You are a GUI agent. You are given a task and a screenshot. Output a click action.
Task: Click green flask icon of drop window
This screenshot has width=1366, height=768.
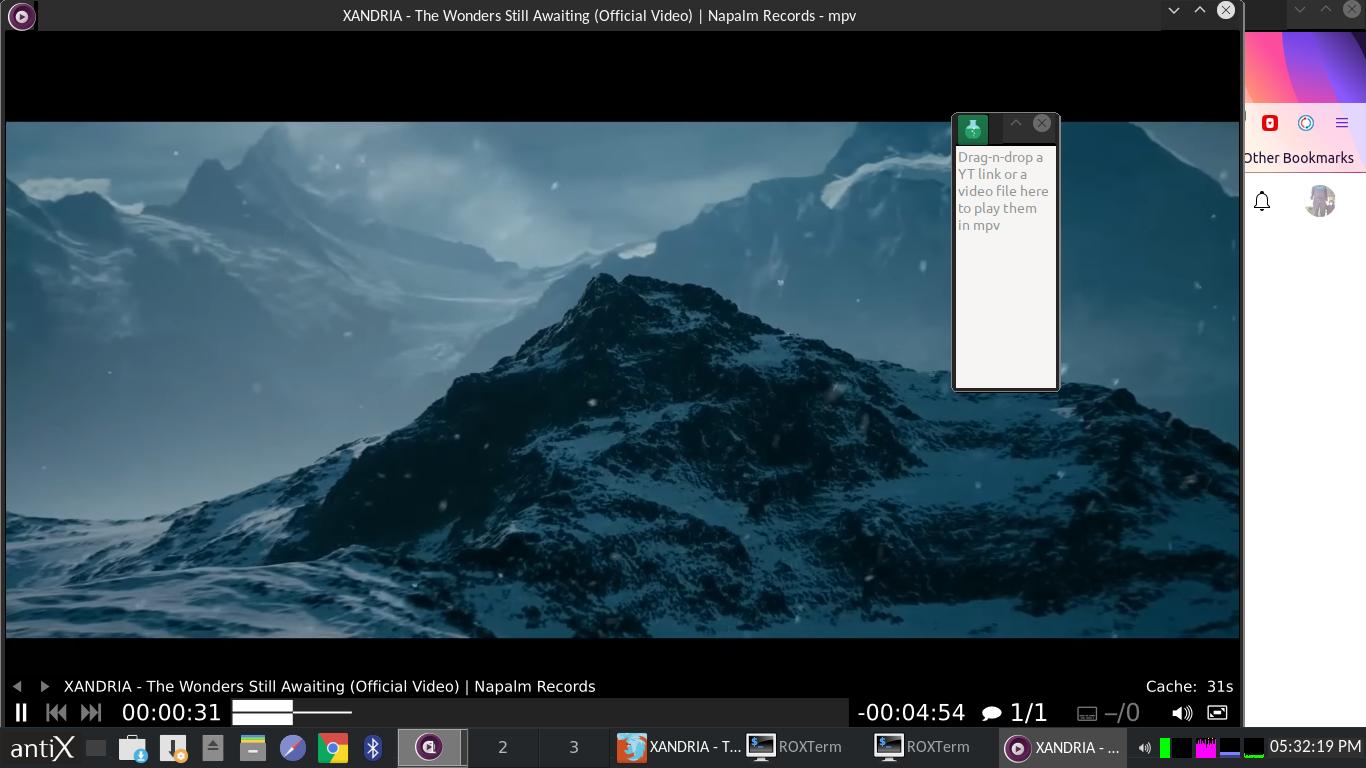pos(973,129)
